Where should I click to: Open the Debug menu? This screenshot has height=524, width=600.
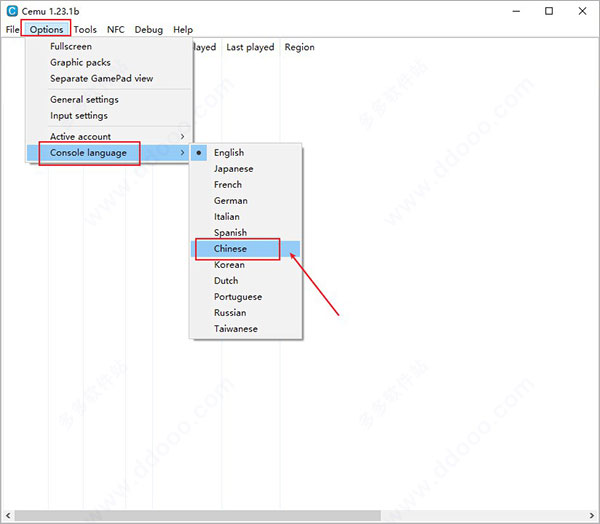pos(148,29)
